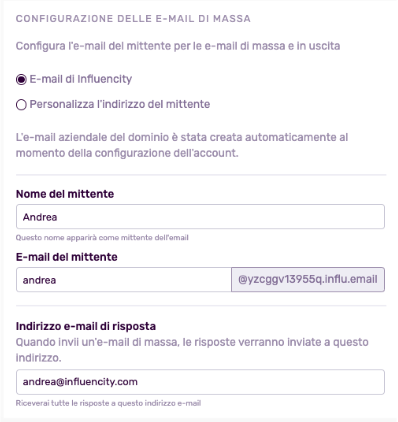Click the E-mail del mittente label
This screenshot has height=422, width=398.
(67, 257)
